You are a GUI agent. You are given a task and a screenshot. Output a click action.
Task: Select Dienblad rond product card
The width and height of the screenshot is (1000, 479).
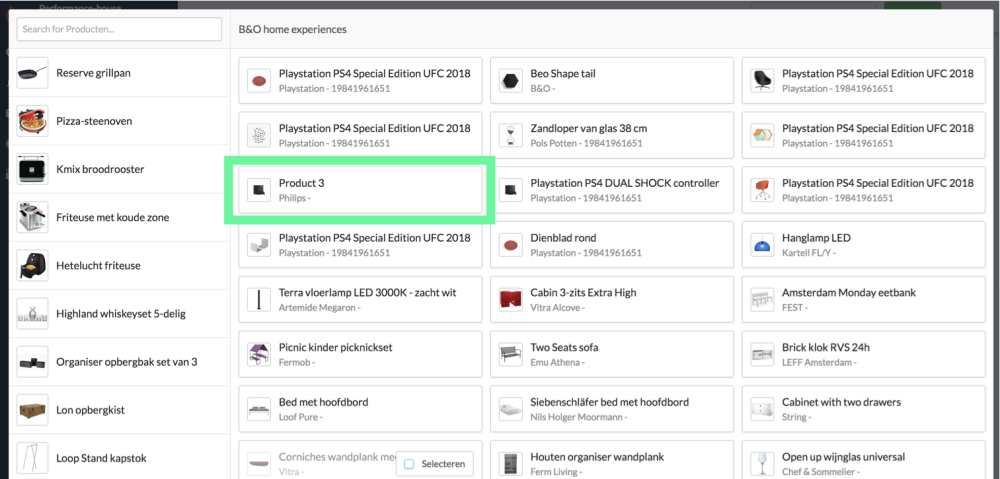click(612, 245)
